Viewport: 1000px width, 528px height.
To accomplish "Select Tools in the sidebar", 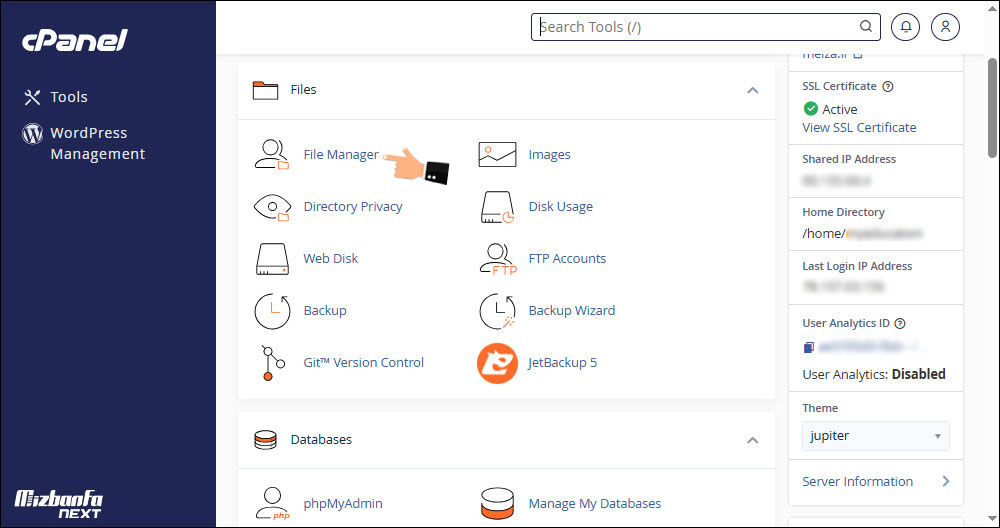I will point(69,97).
